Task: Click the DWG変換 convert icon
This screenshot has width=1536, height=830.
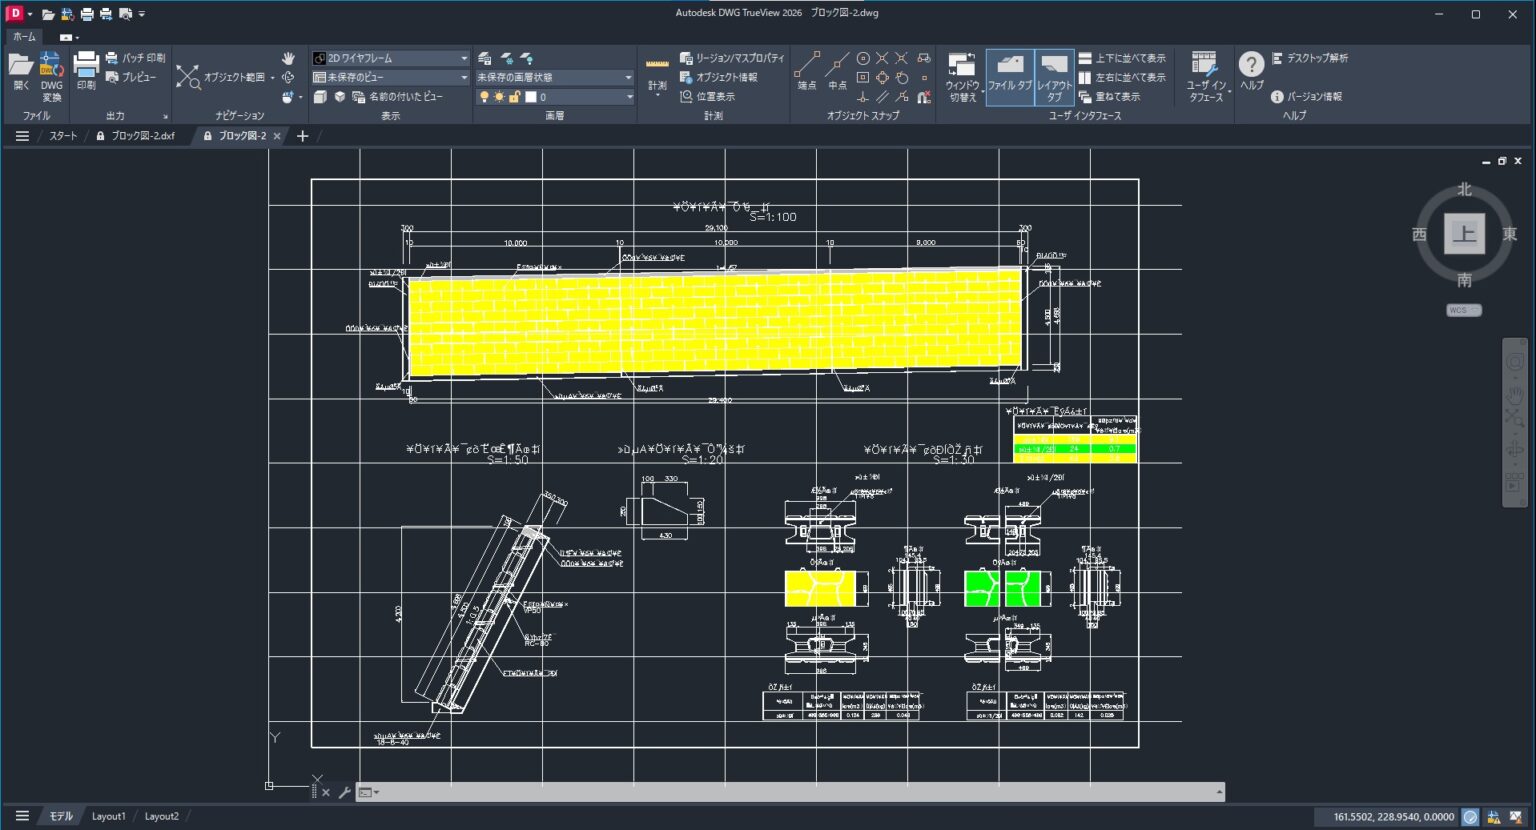Action: (x=51, y=73)
